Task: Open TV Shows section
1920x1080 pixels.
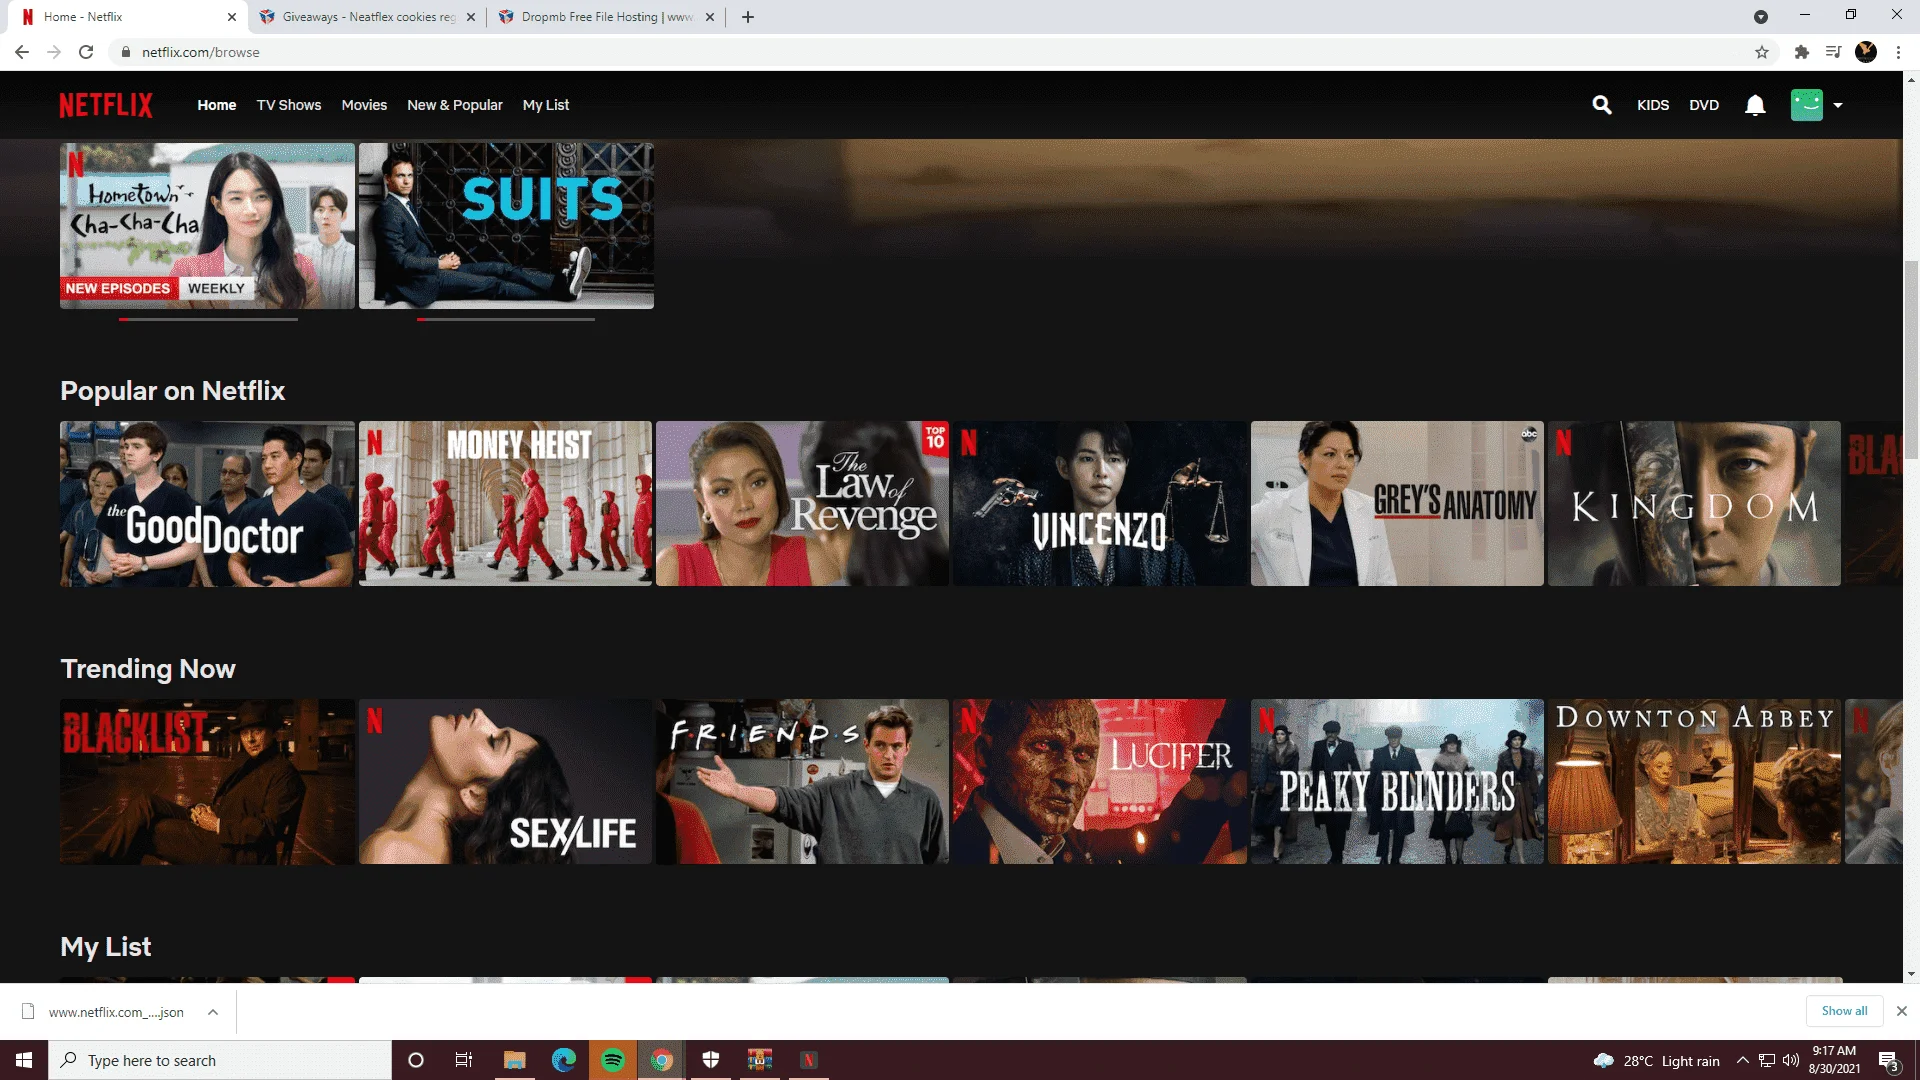Action: (289, 105)
